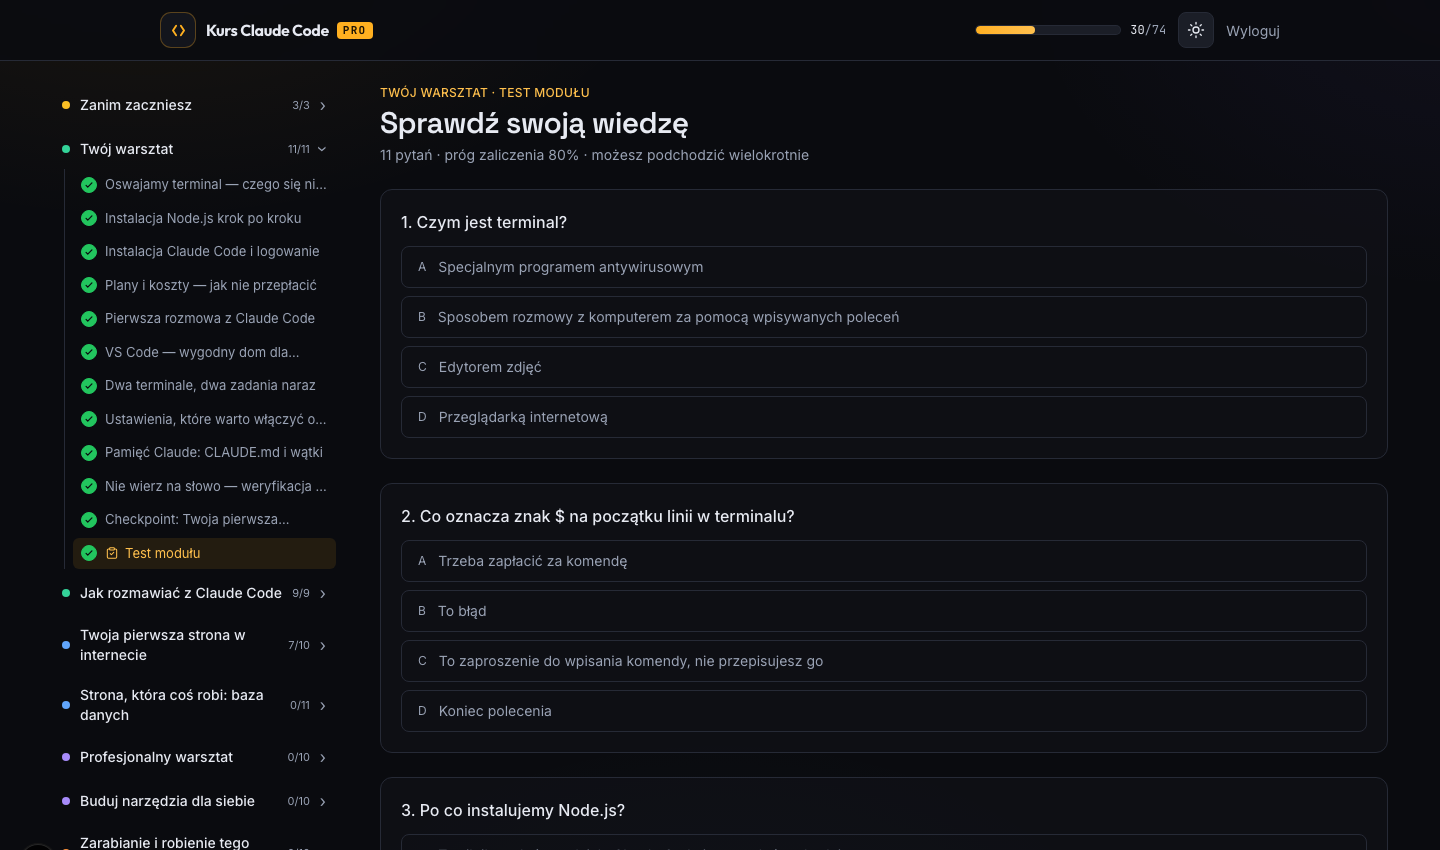This screenshot has height=850, width=1440.
Task: Click the checkmark icon beside Instalacja Node.js lesson
Action: [89, 218]
